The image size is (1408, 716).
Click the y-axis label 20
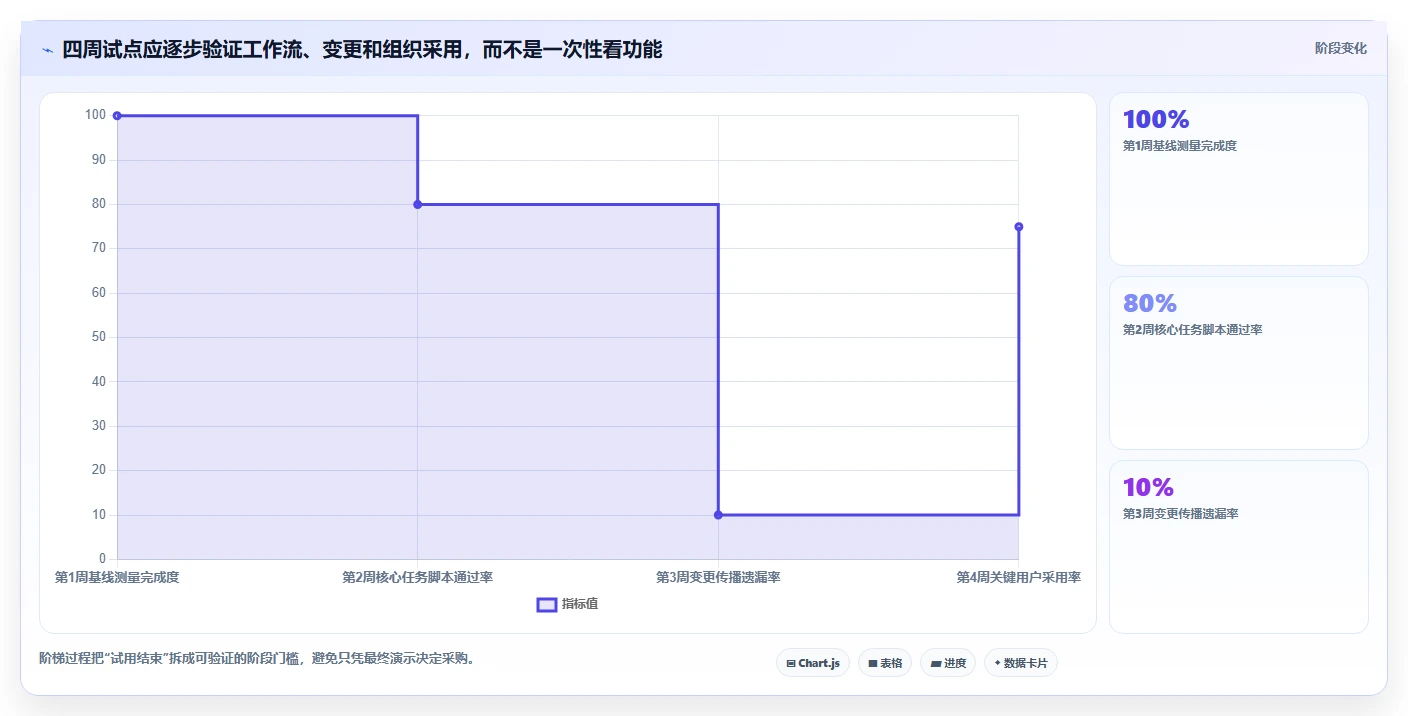[x=98, y=470]
